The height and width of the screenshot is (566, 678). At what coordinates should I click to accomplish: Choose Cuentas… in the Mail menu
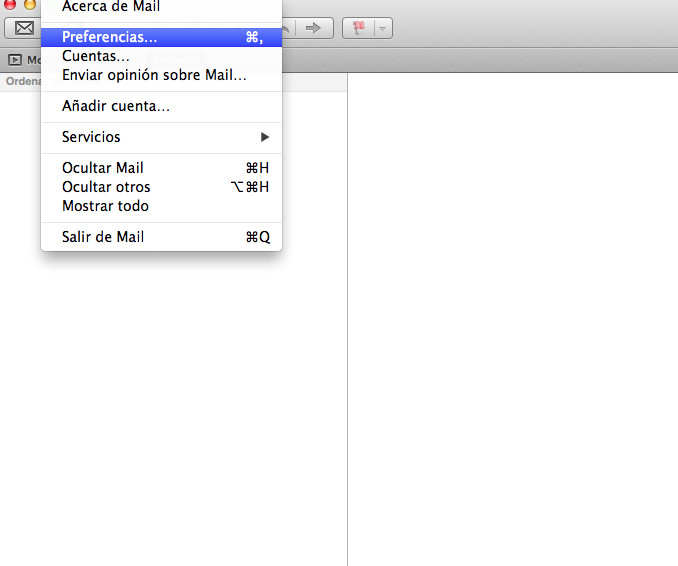pyautogui.click(x=95, y=56)
